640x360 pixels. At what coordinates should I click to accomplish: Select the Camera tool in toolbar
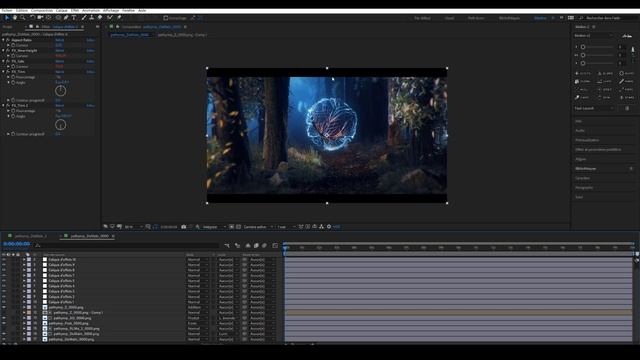(x=40, y=18)
